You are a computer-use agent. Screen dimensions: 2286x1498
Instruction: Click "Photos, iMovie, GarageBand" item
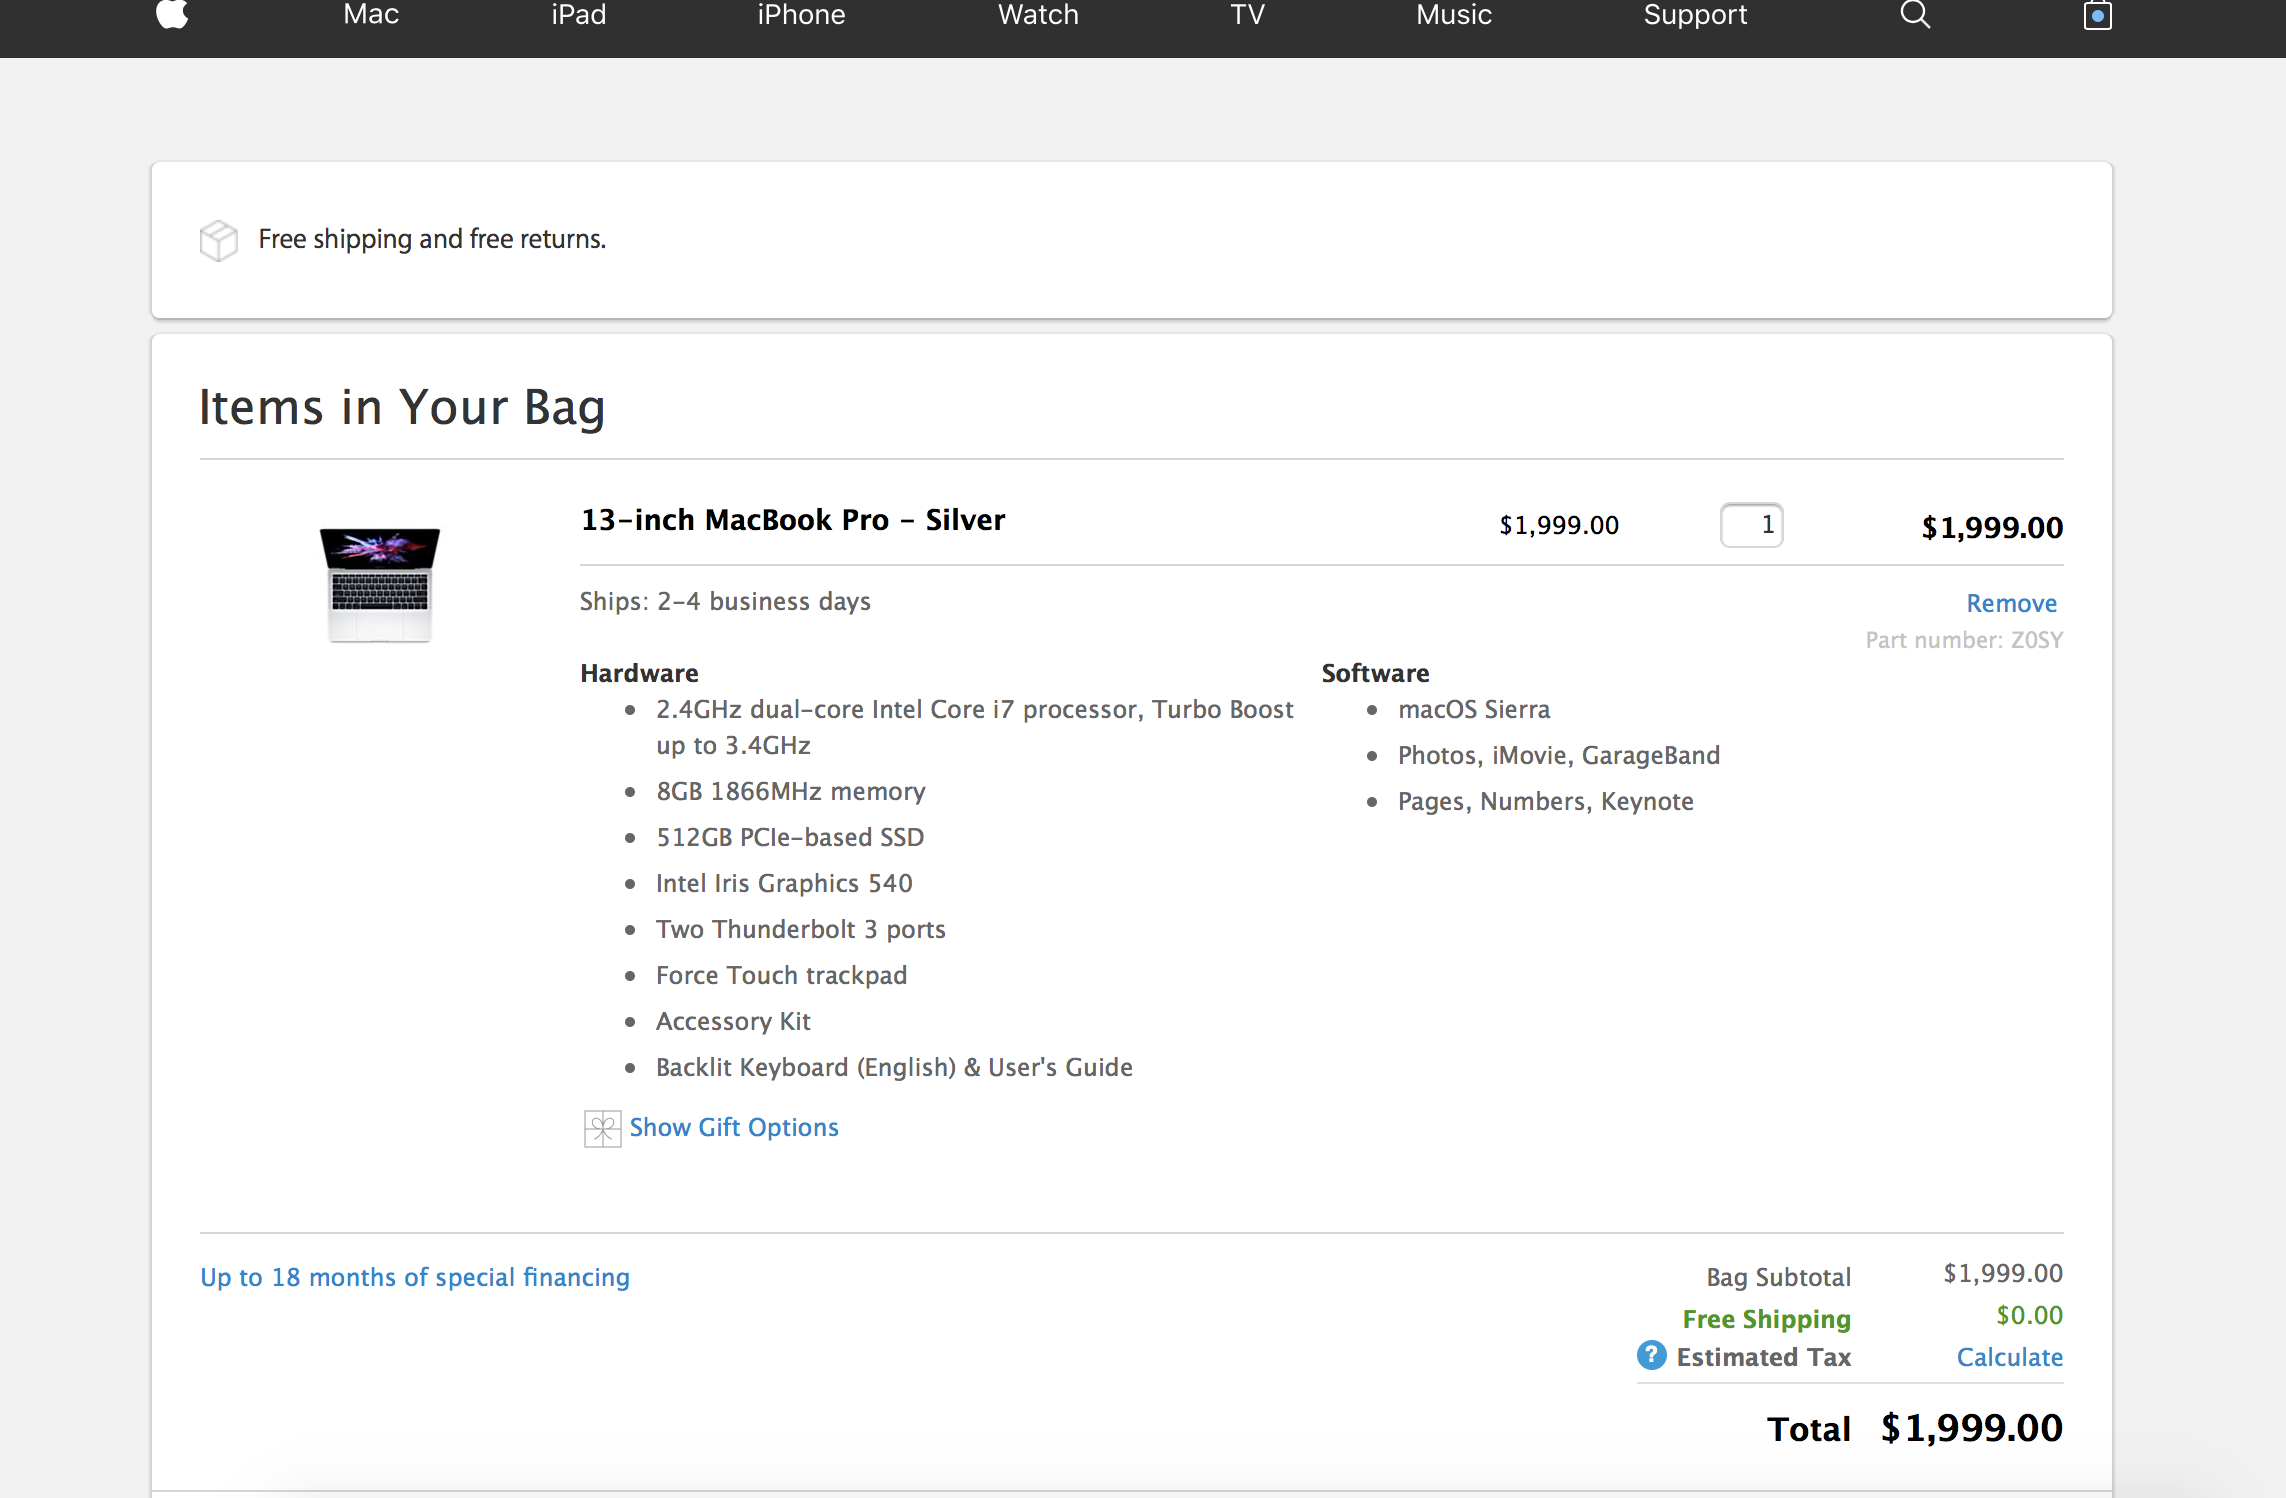pyautogui.click(x=1559, y=755)
